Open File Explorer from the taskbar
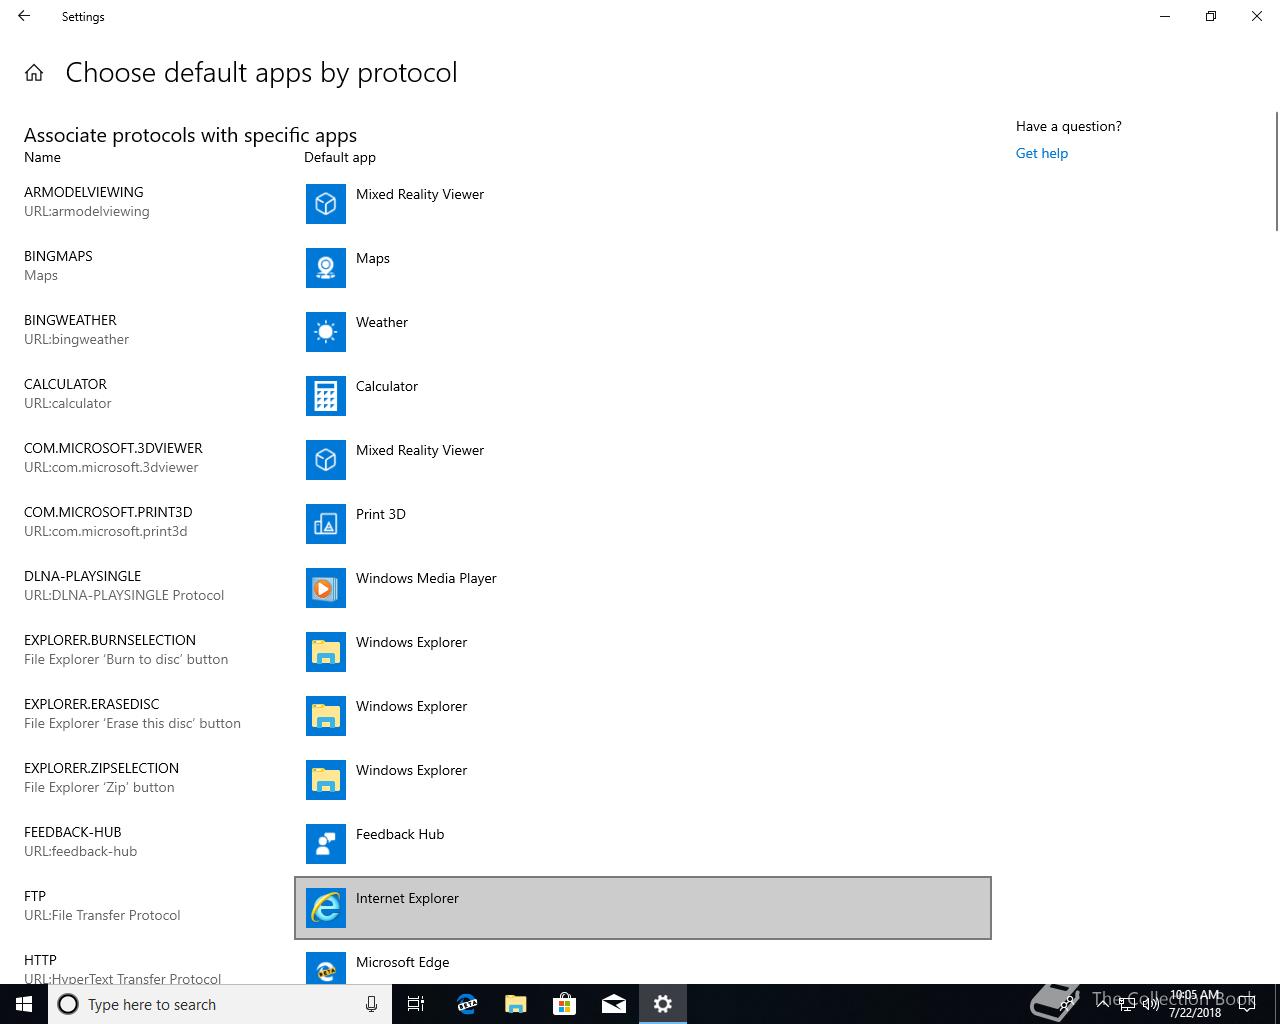This screenshot has width=1280, height=1024. [515, 1004]
